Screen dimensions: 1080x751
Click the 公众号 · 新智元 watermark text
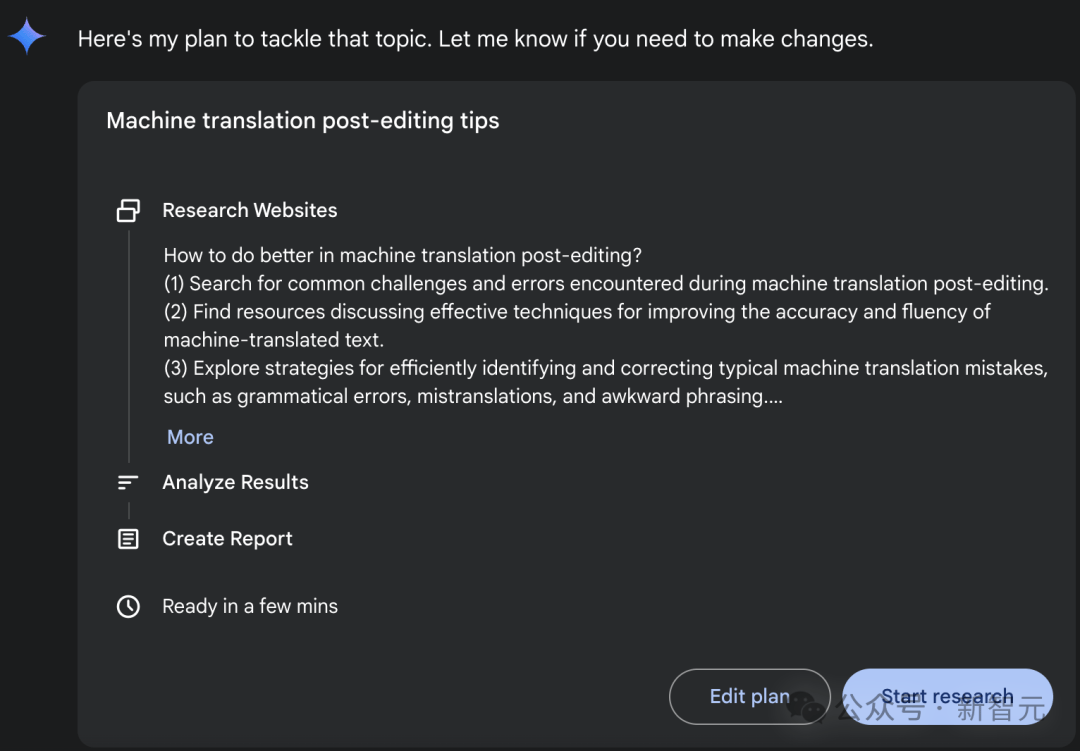(x=941, y=708)
